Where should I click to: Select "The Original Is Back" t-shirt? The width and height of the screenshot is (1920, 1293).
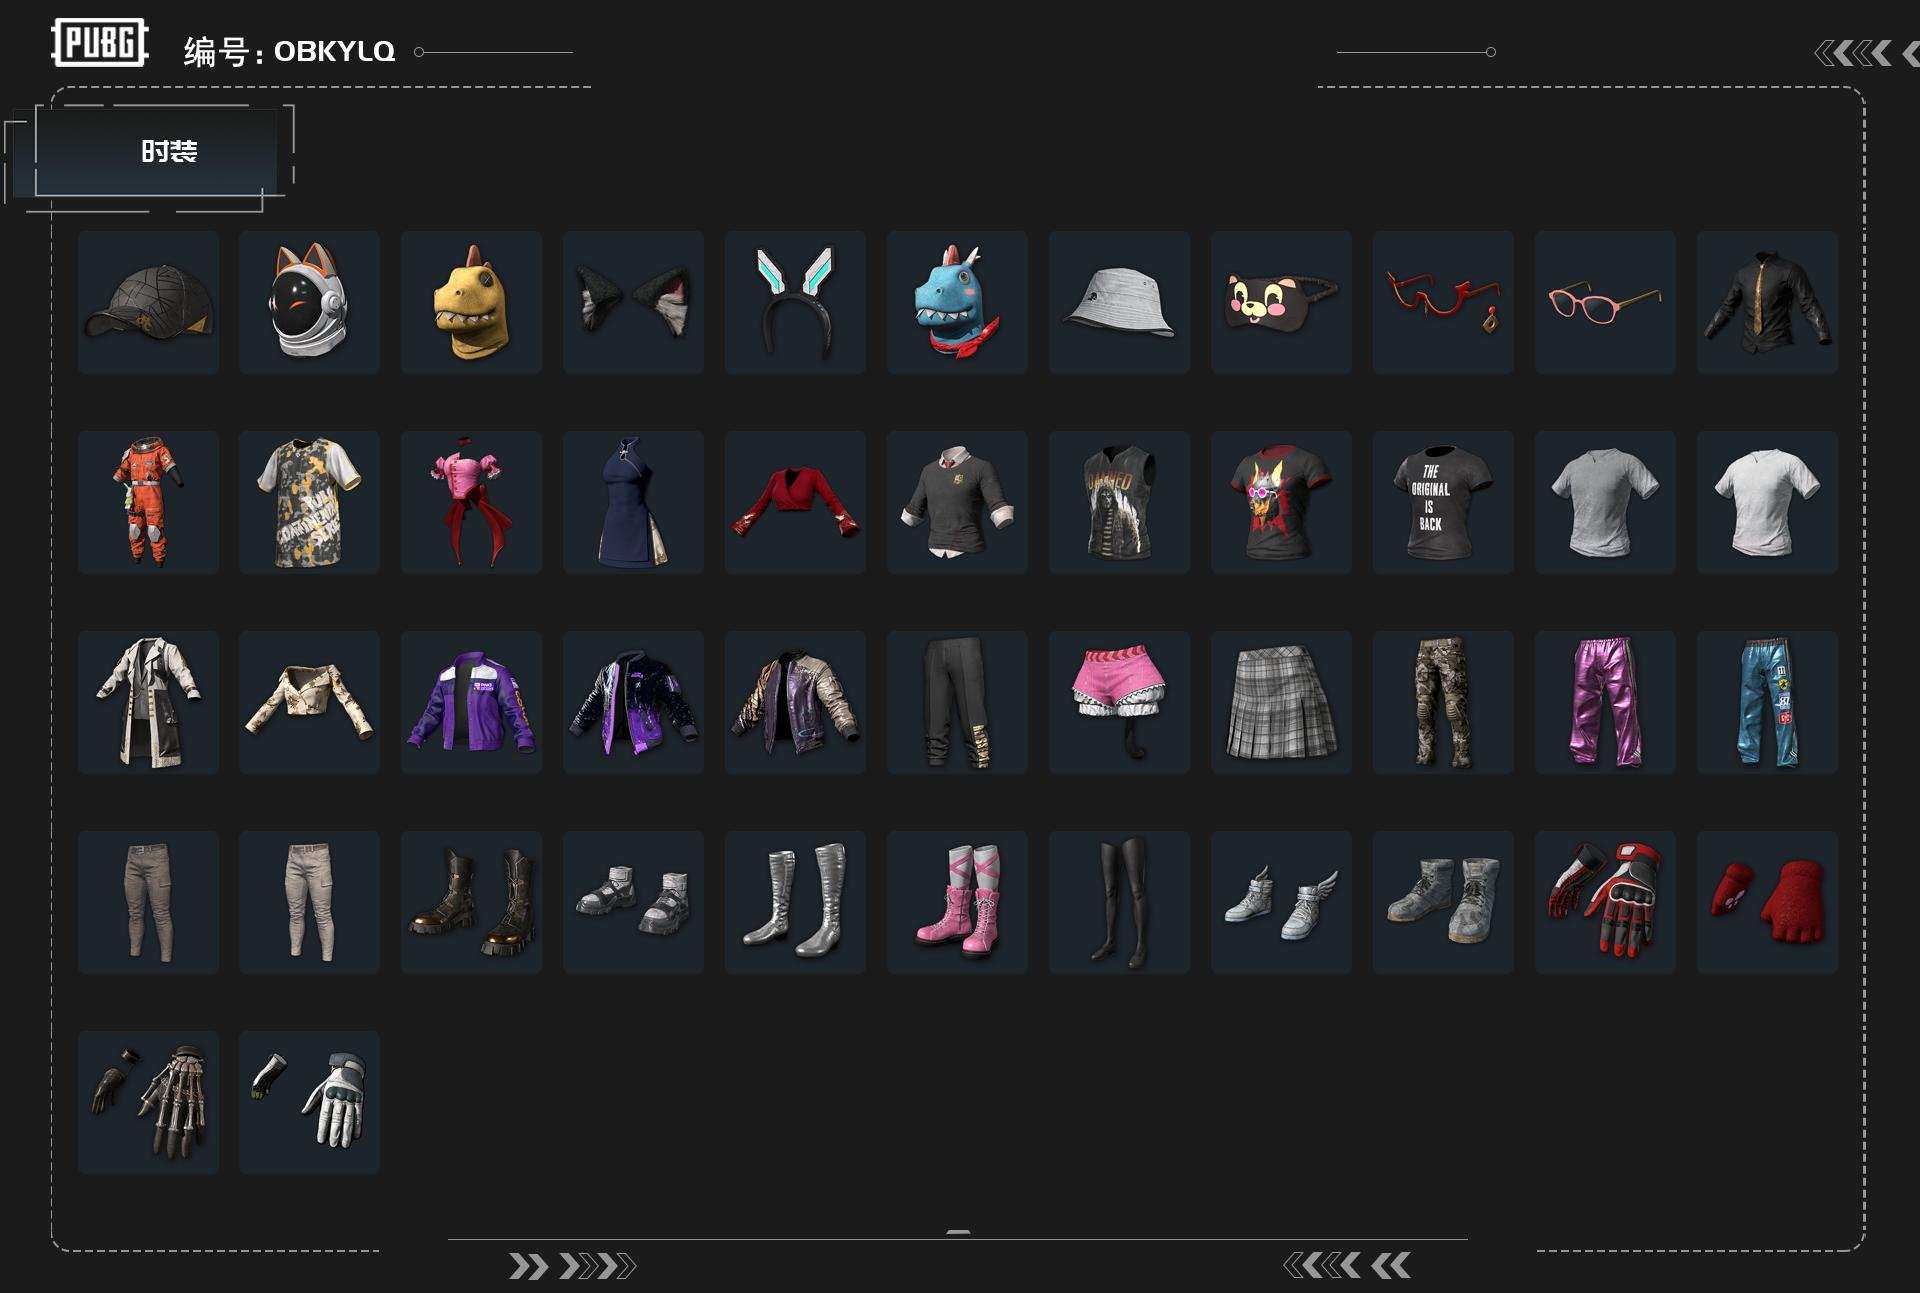coord(1443,502)
